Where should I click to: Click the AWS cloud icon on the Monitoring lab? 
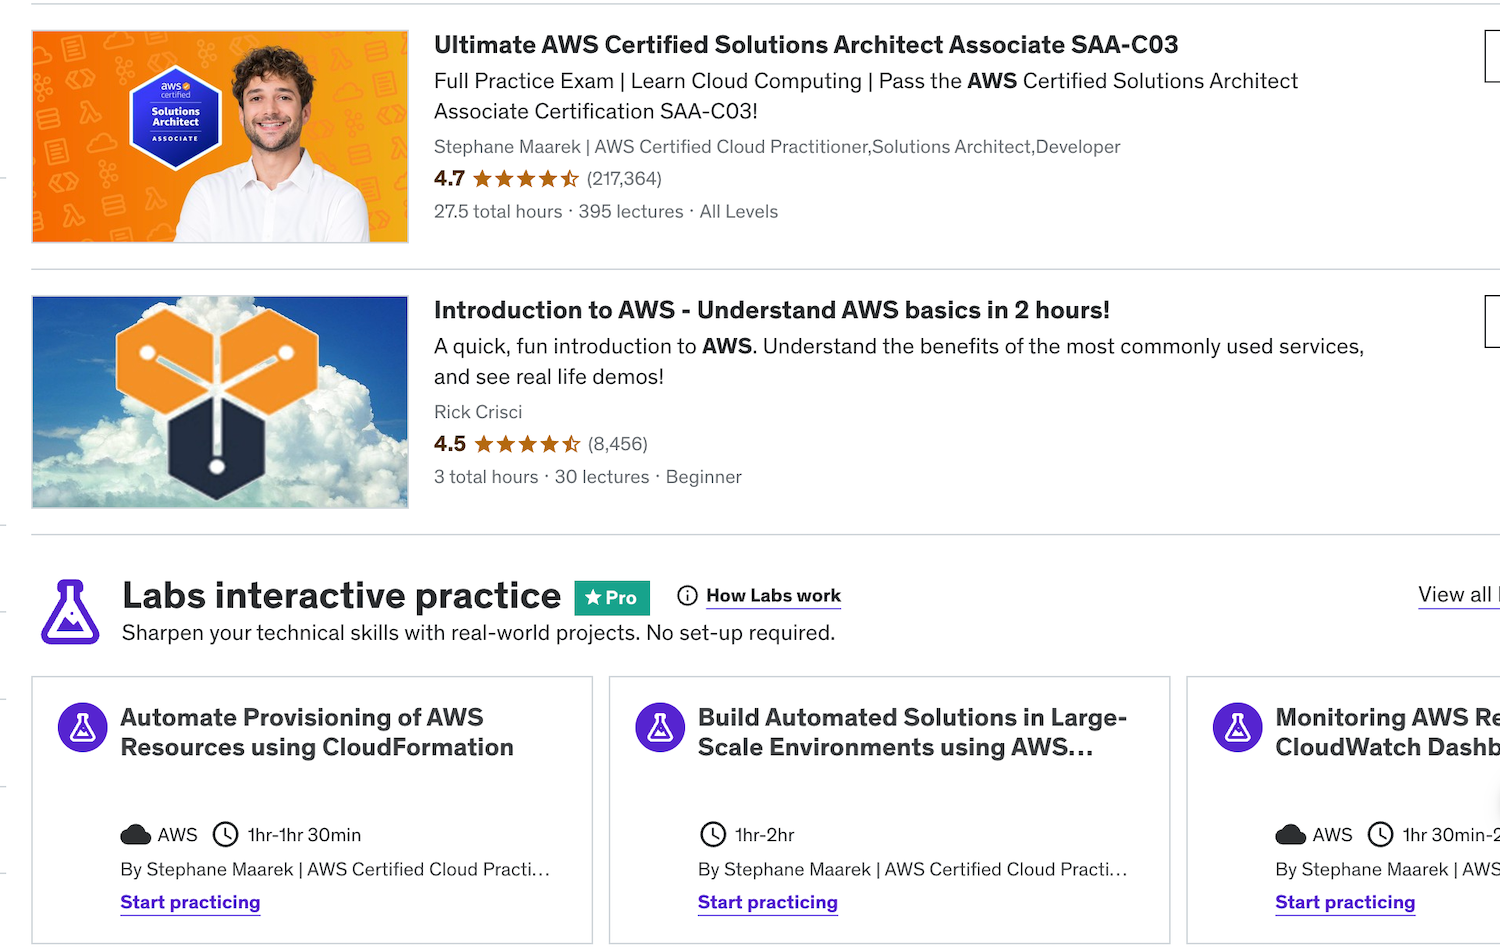[x=1289, y=834]
